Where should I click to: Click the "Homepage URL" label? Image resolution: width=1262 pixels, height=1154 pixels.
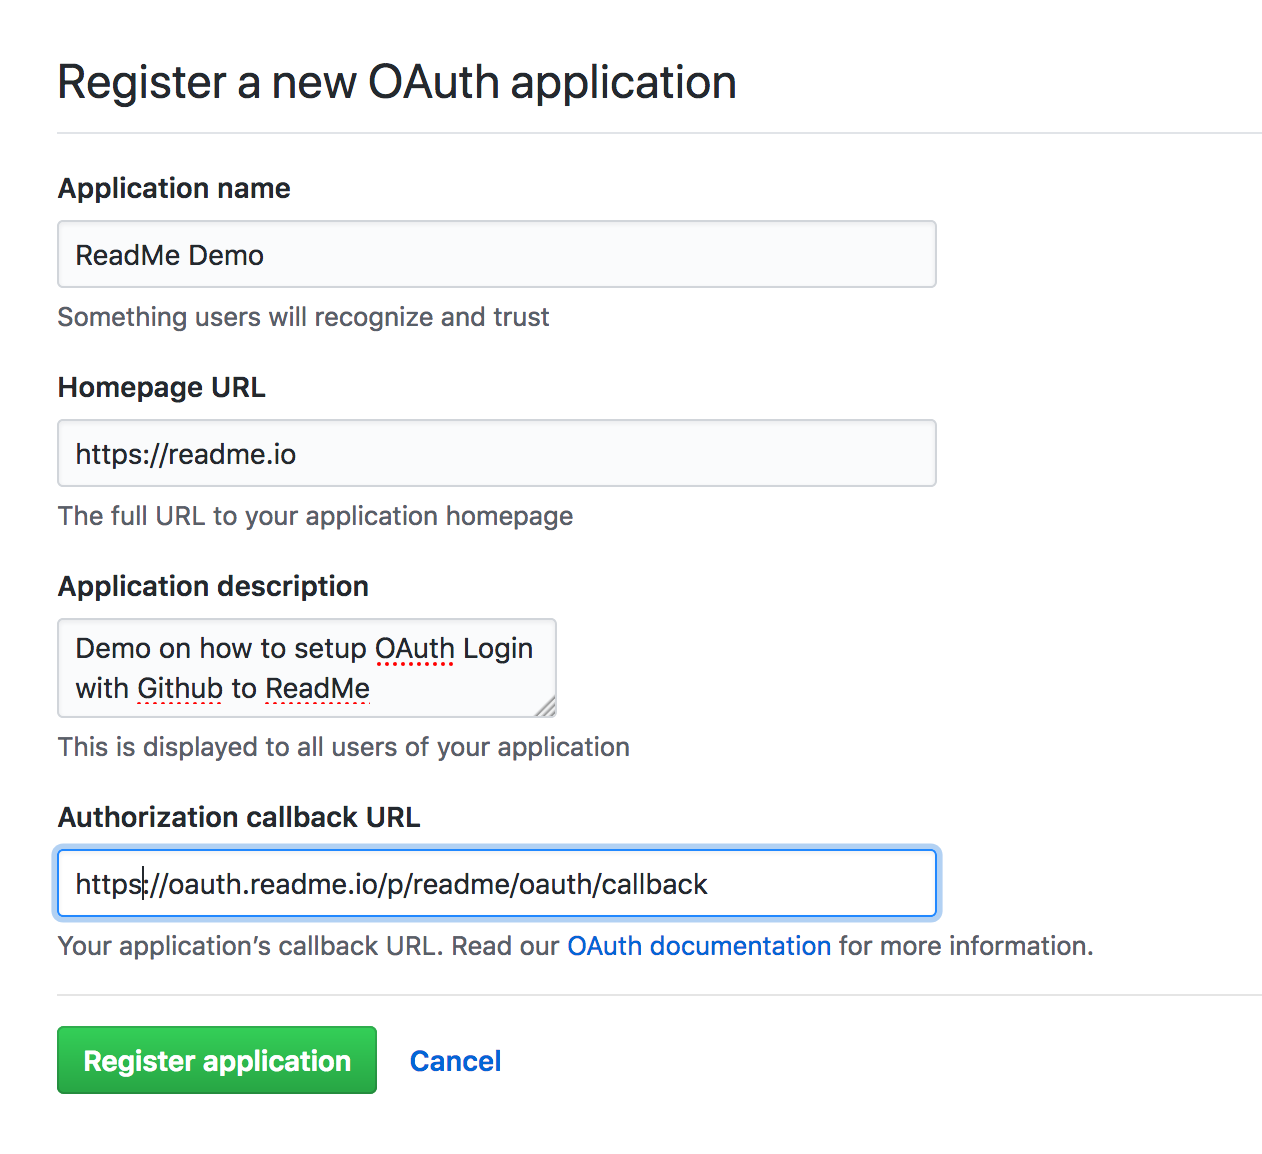point(162,387)
